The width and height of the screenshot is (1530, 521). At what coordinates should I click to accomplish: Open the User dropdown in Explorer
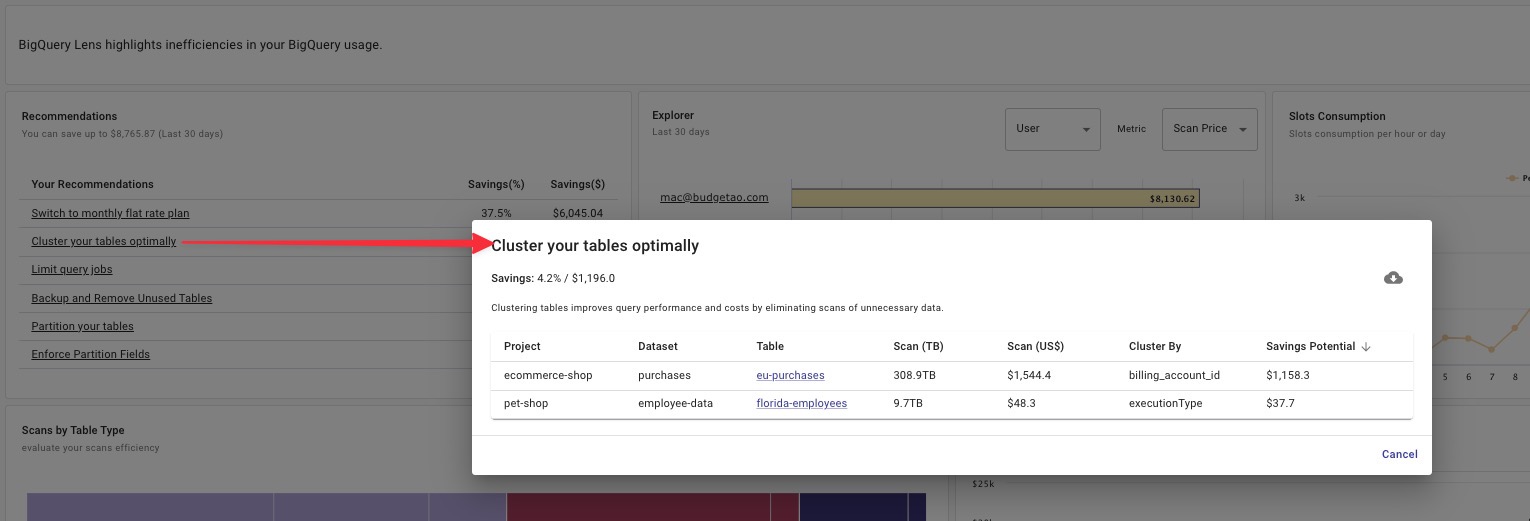point(1052,129)
